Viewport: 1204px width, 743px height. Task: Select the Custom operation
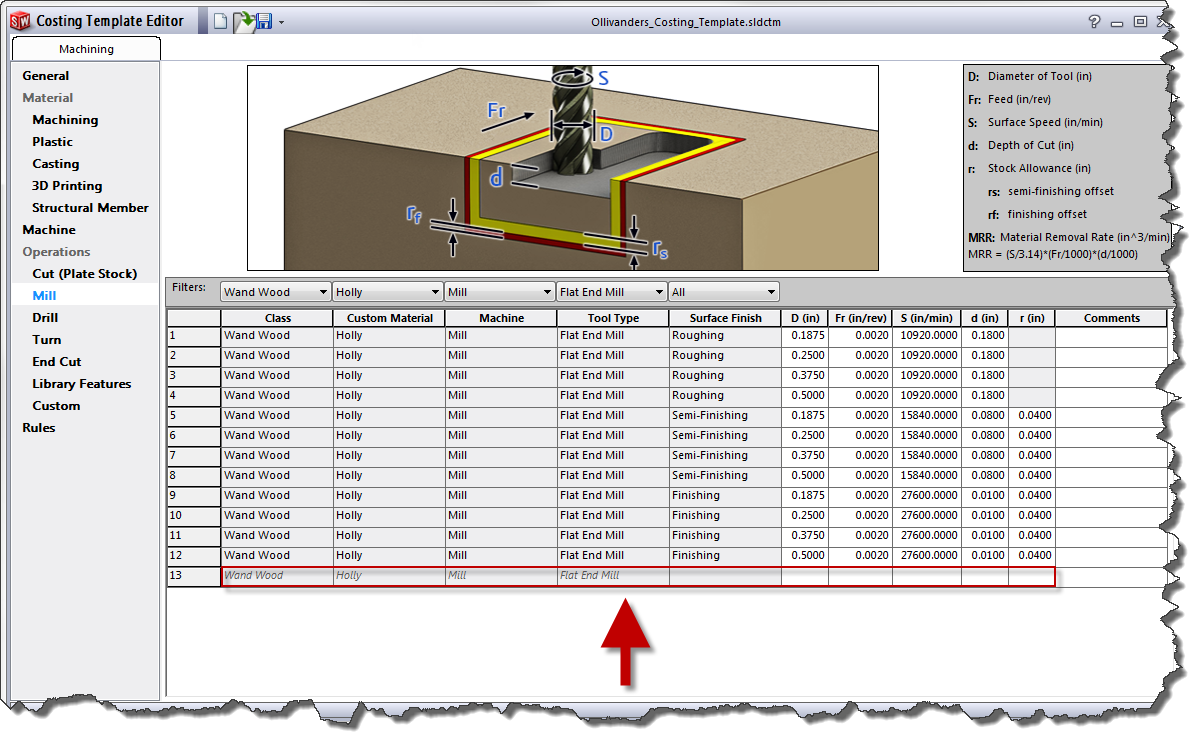tap(56, 406)
